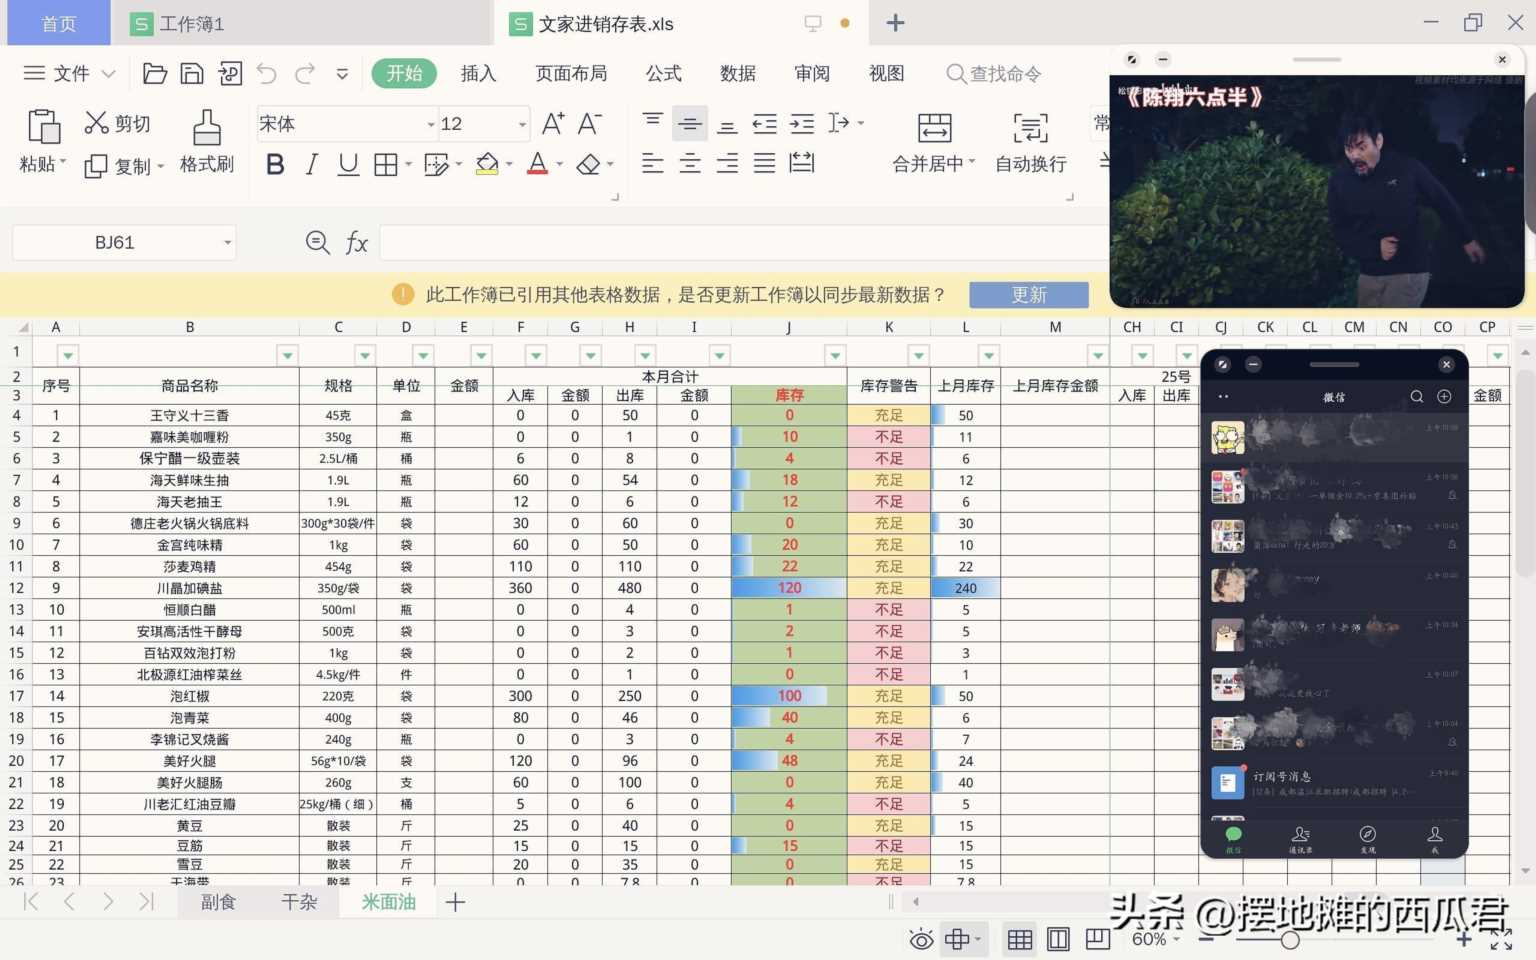
Task: Click the underline formatting icon
Action: [x=347, y=164]
